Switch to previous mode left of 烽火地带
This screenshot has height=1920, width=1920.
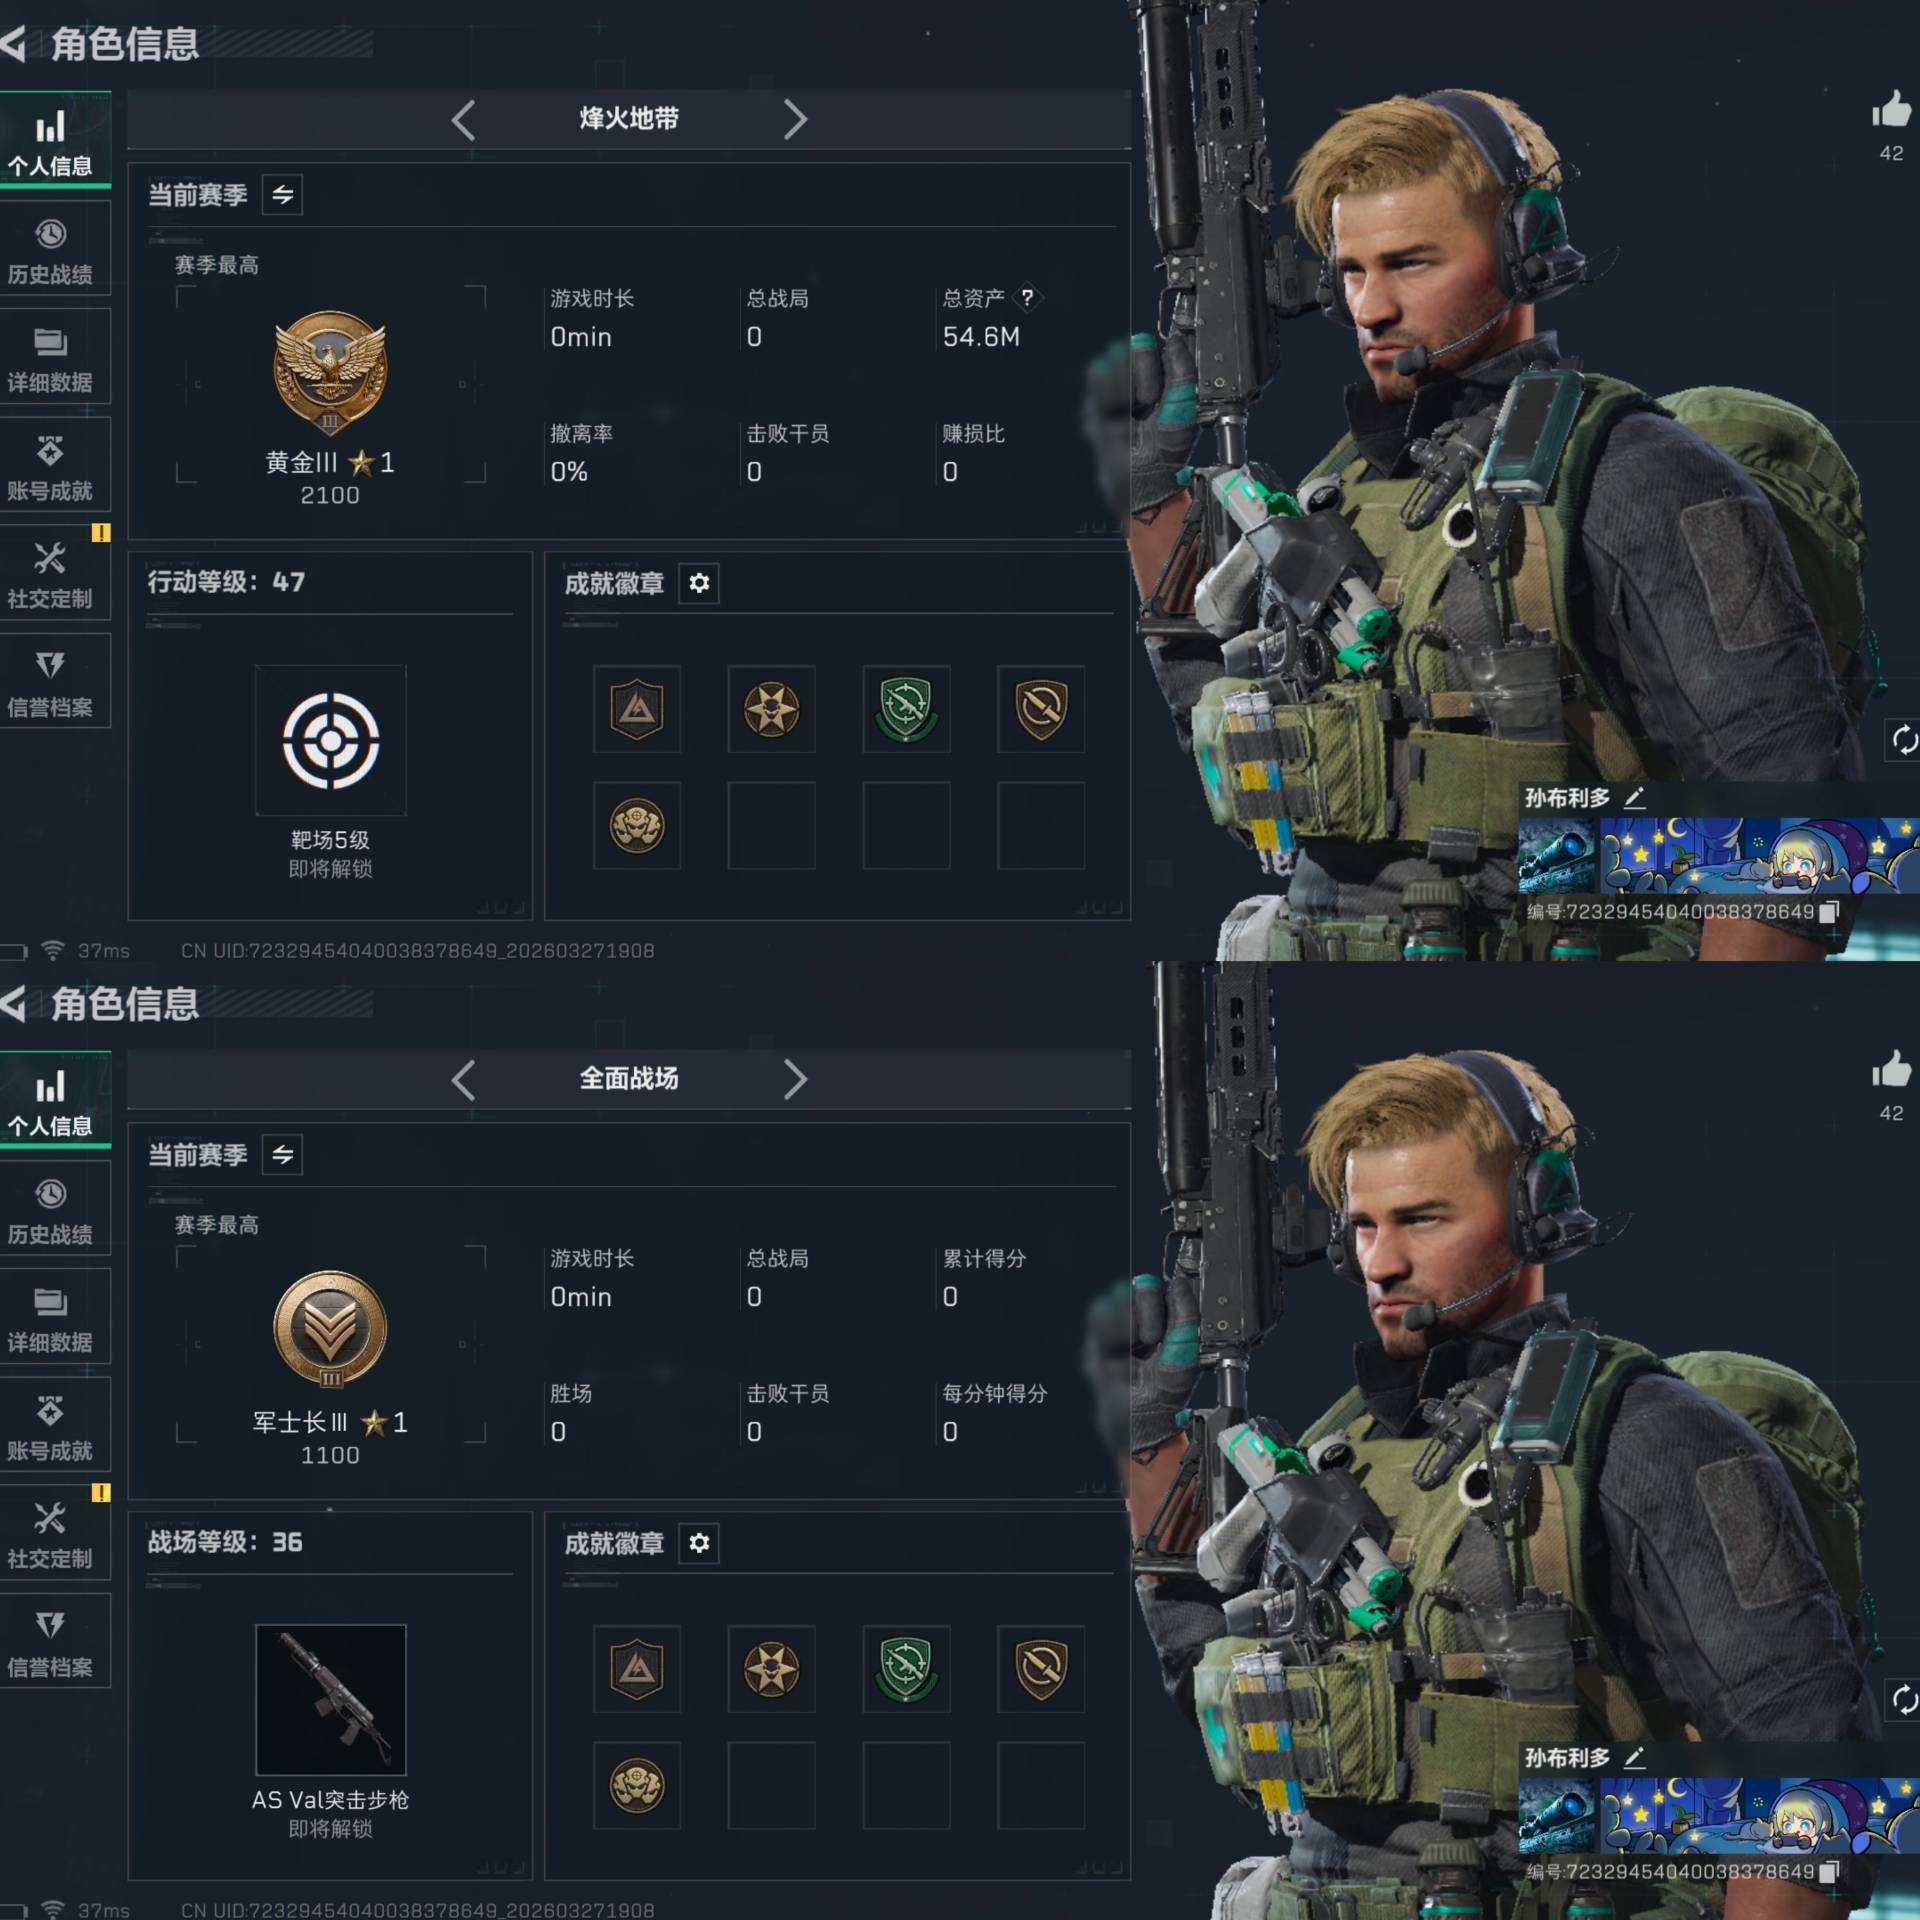pyautogui.click(x=463, y=120)
